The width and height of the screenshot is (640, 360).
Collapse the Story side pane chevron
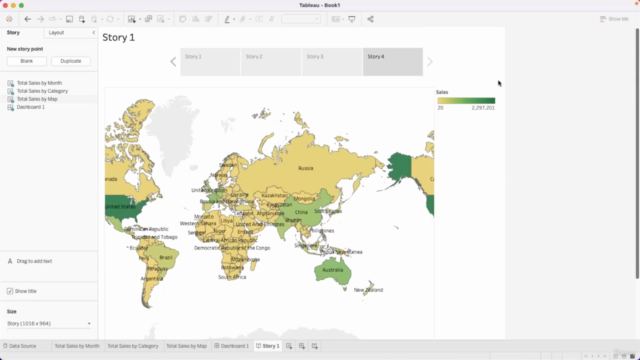coord(93,32)
